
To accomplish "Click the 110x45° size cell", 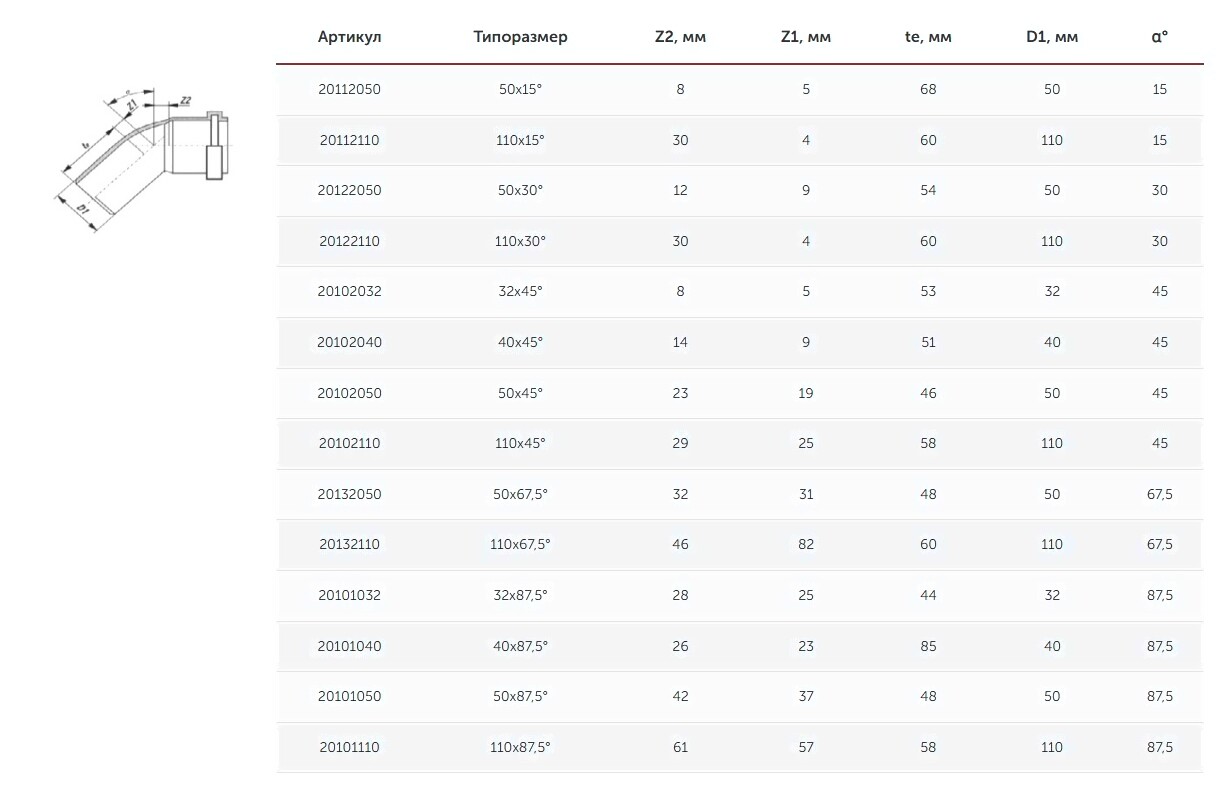I will (x=520, y=443).
